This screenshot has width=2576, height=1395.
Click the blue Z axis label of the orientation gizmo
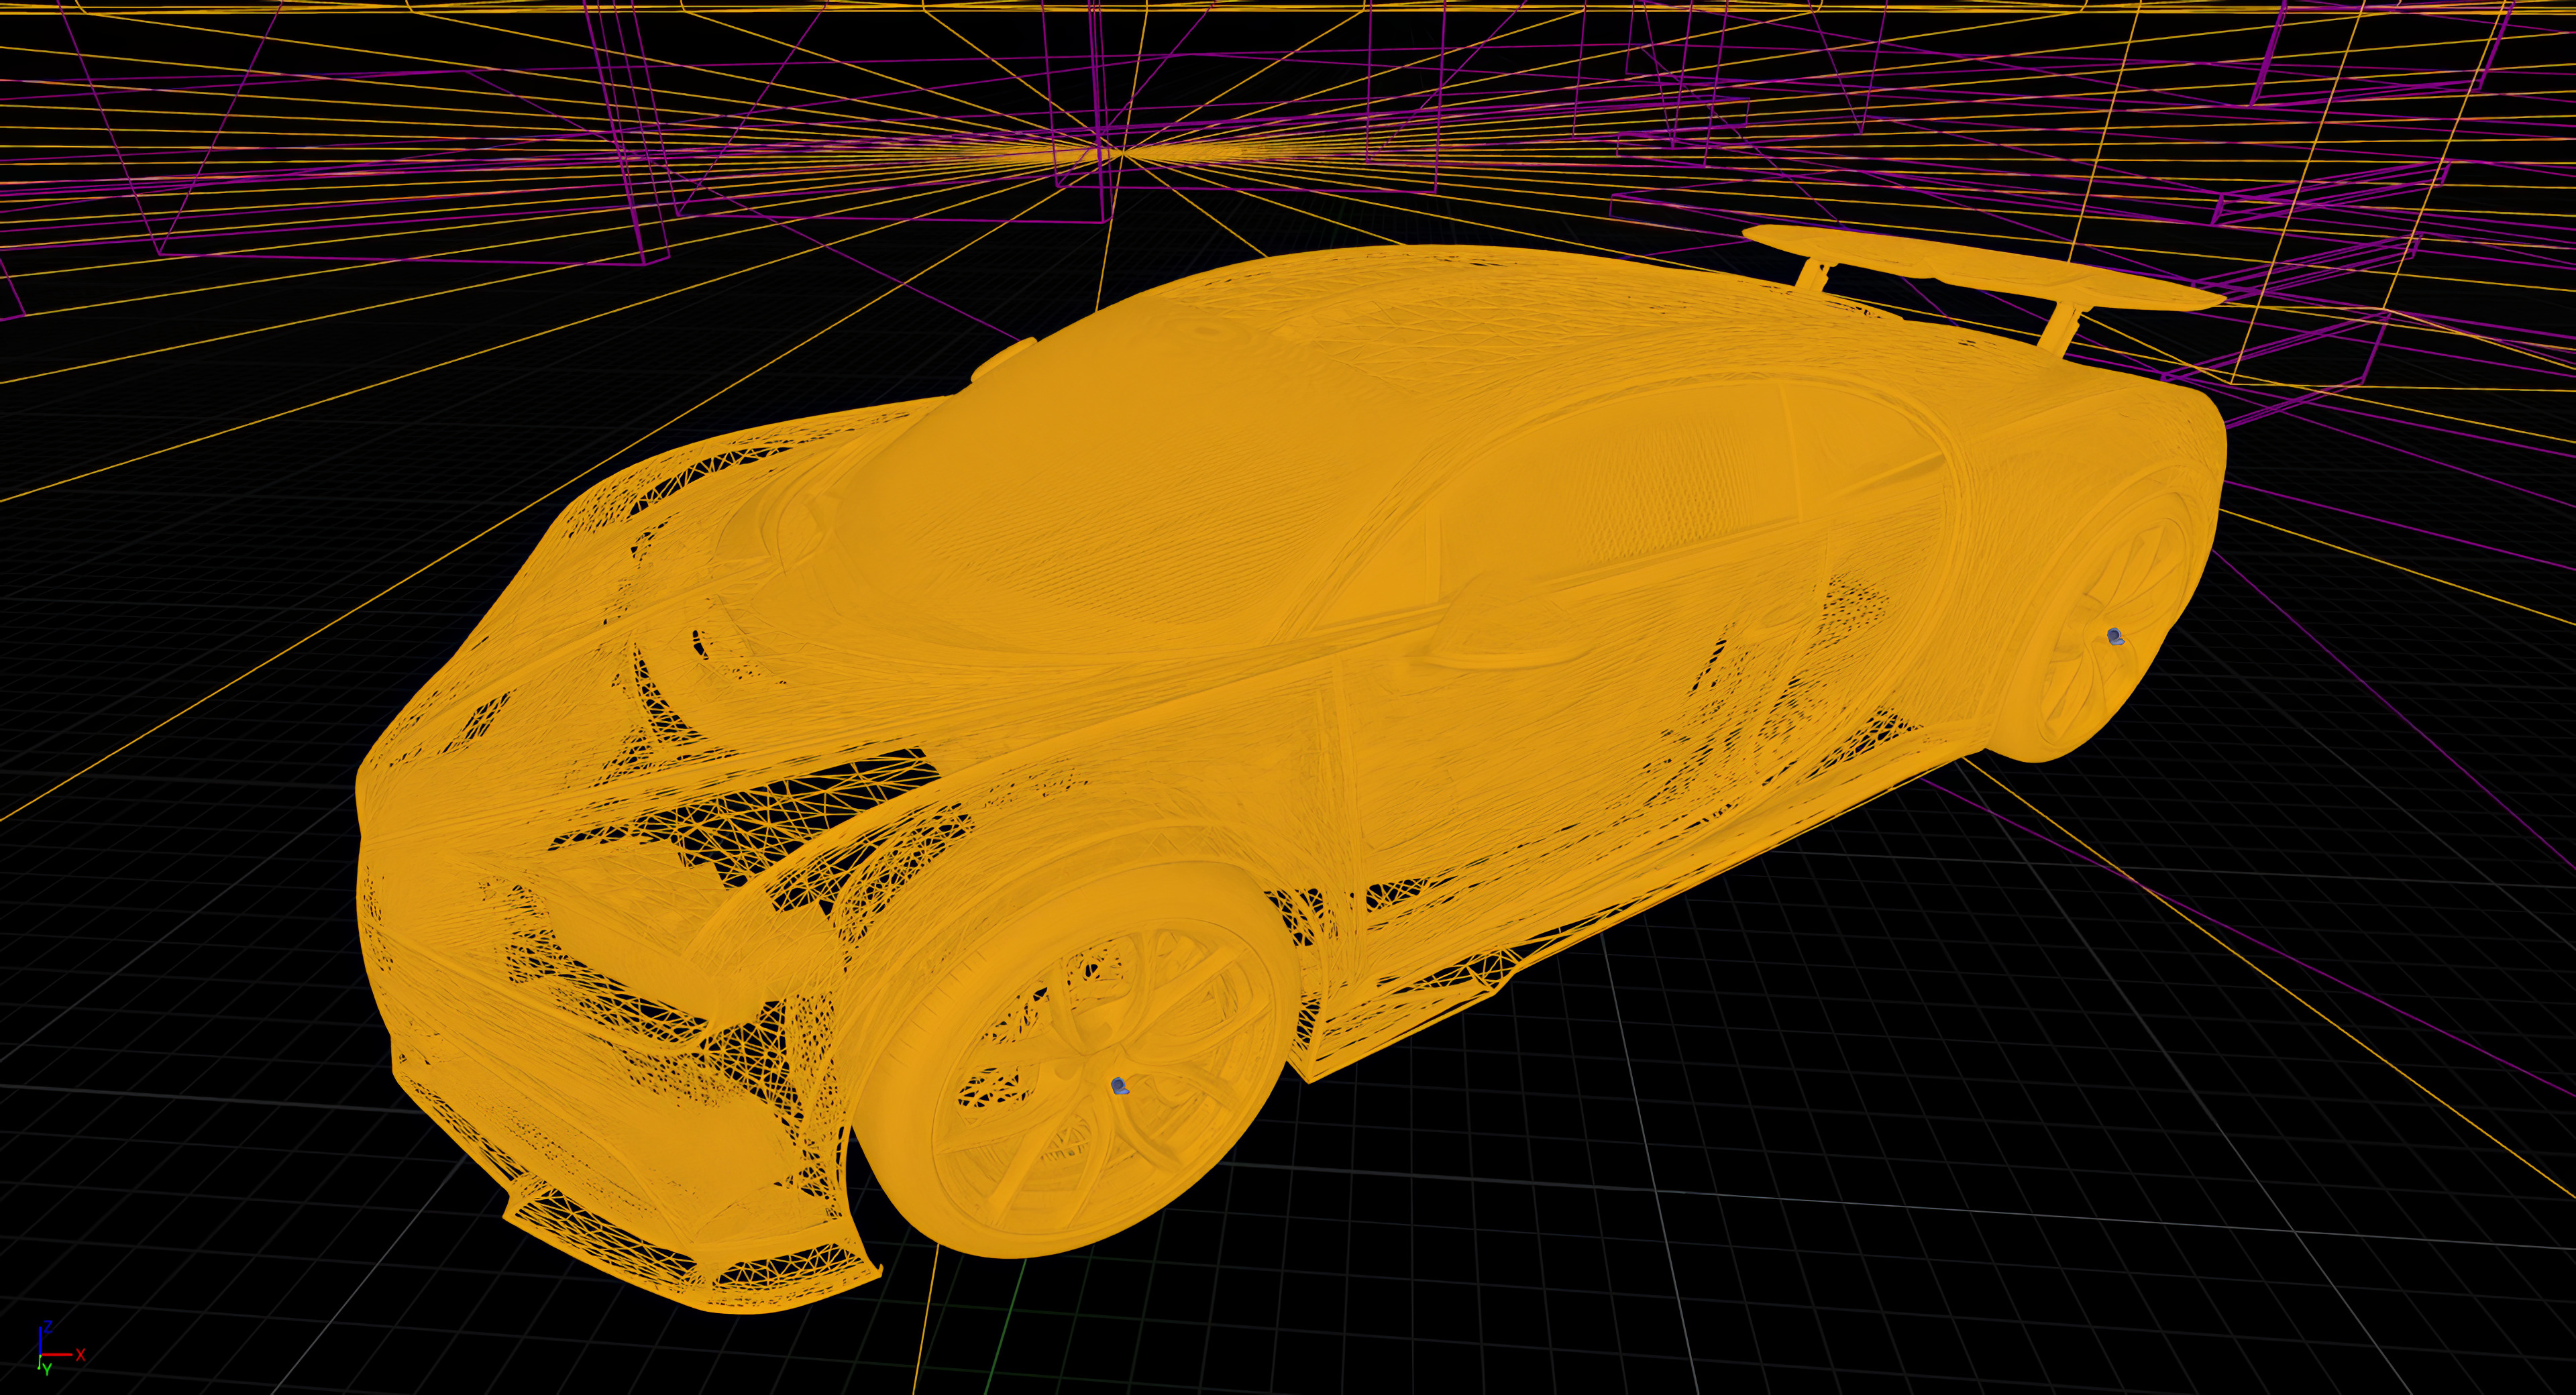click(x=48, y=1326)
